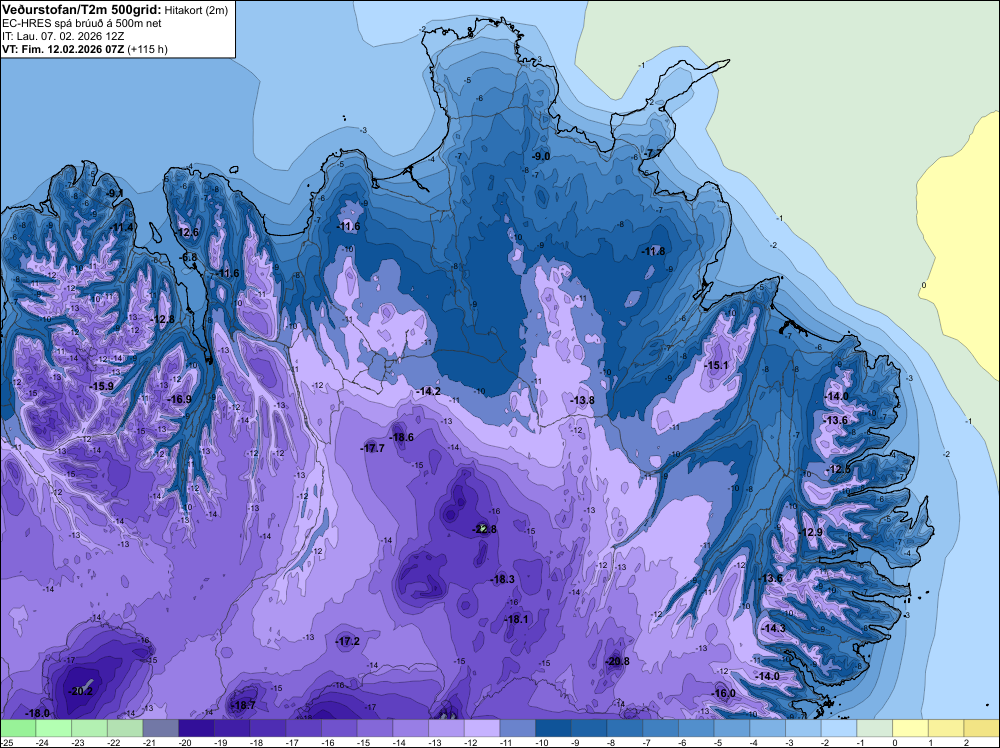Select the -6.8 temperature value
The image size is (1000, 748).
(189, 258)
